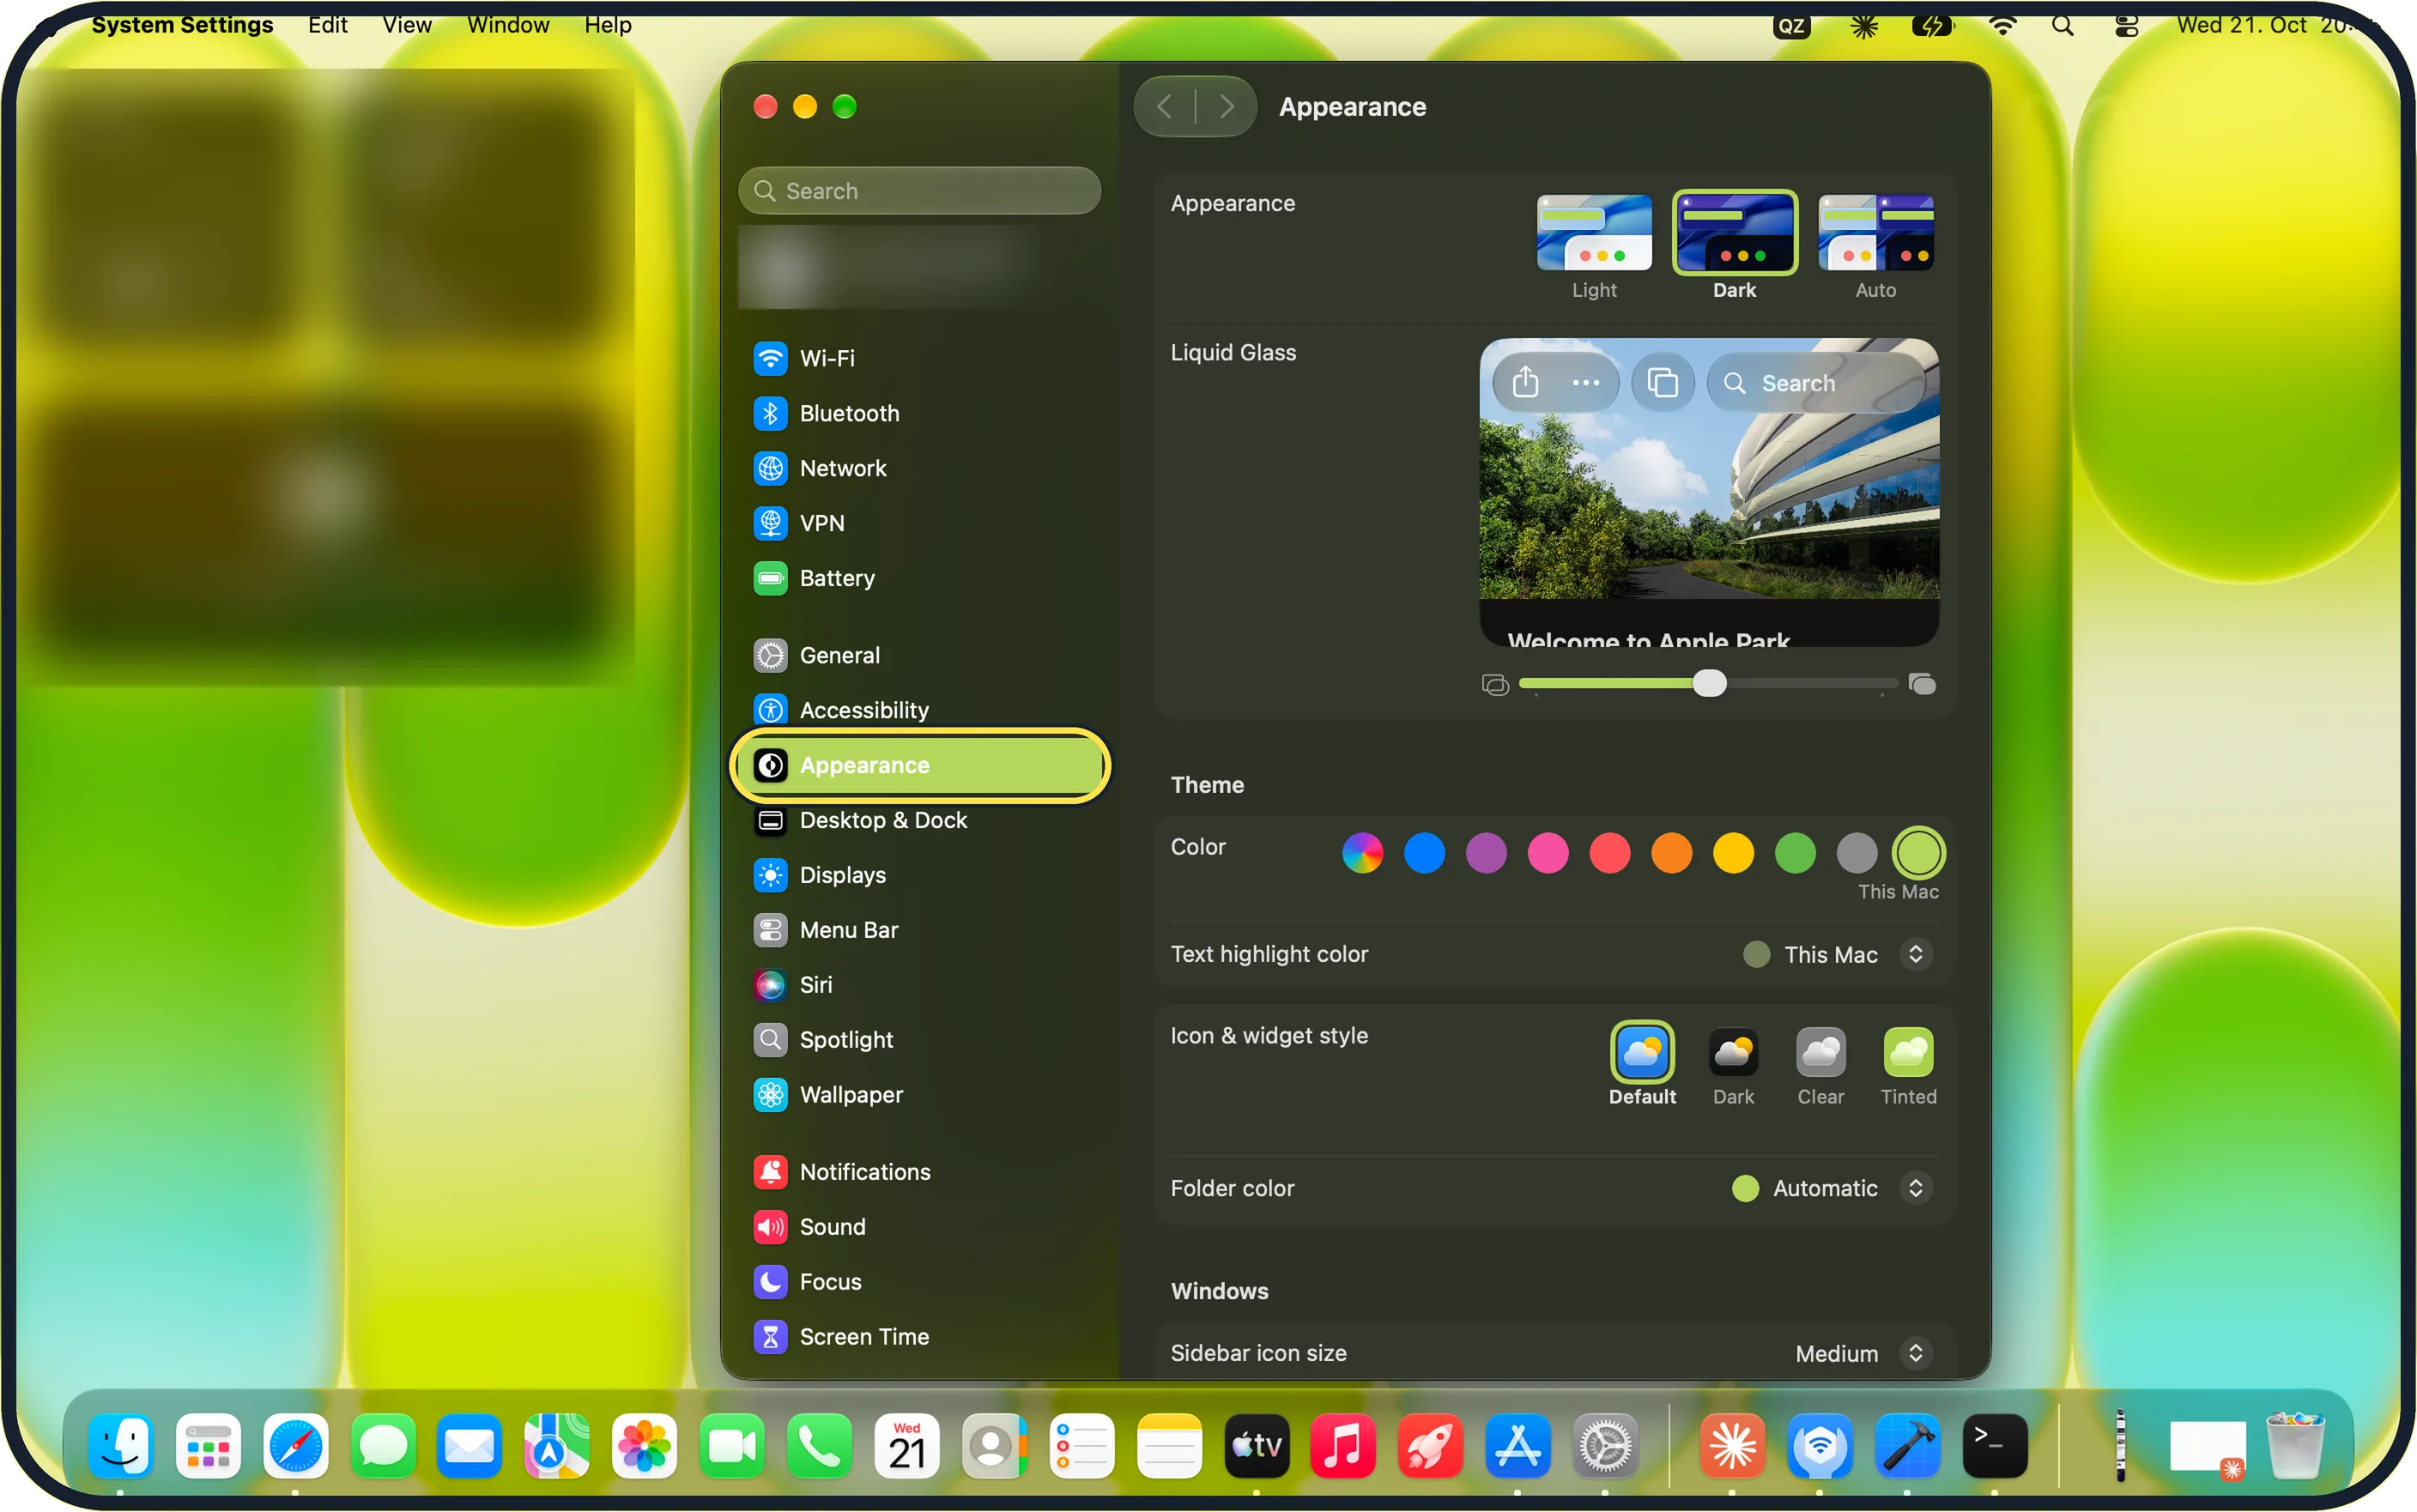Select the Dark appearance mode

coord(1735,246)
